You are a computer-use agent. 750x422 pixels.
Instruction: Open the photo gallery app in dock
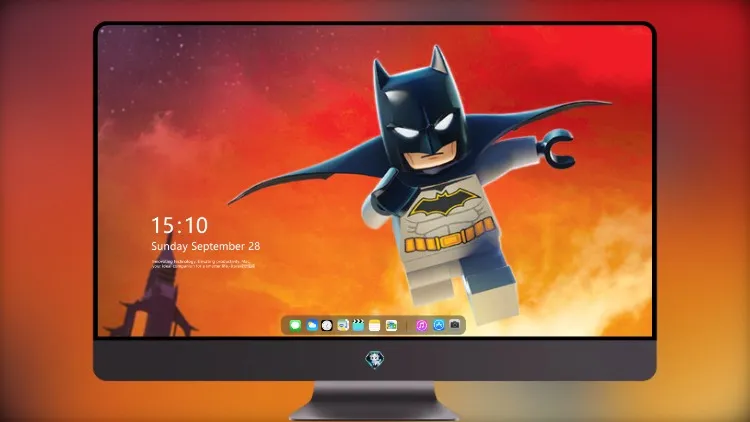coord(391,326)
